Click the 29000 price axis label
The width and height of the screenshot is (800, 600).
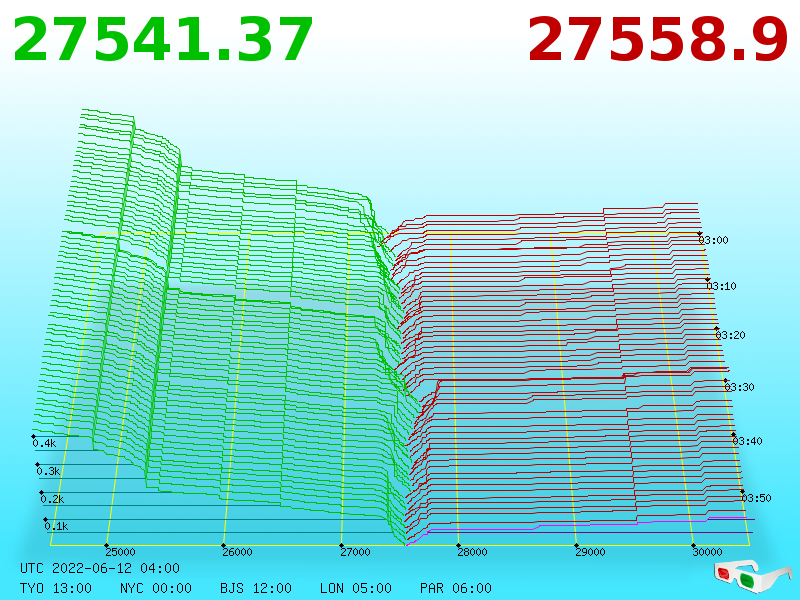590,552
